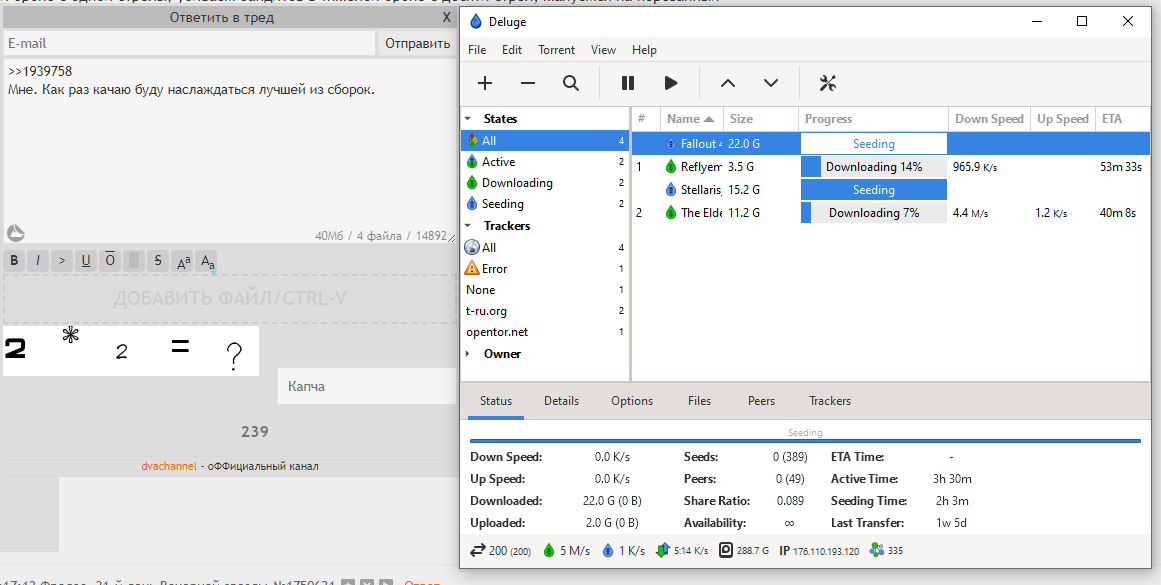The image size is (1161, 585).
Task: Switch to the Files tab
Action: point(699,401)
